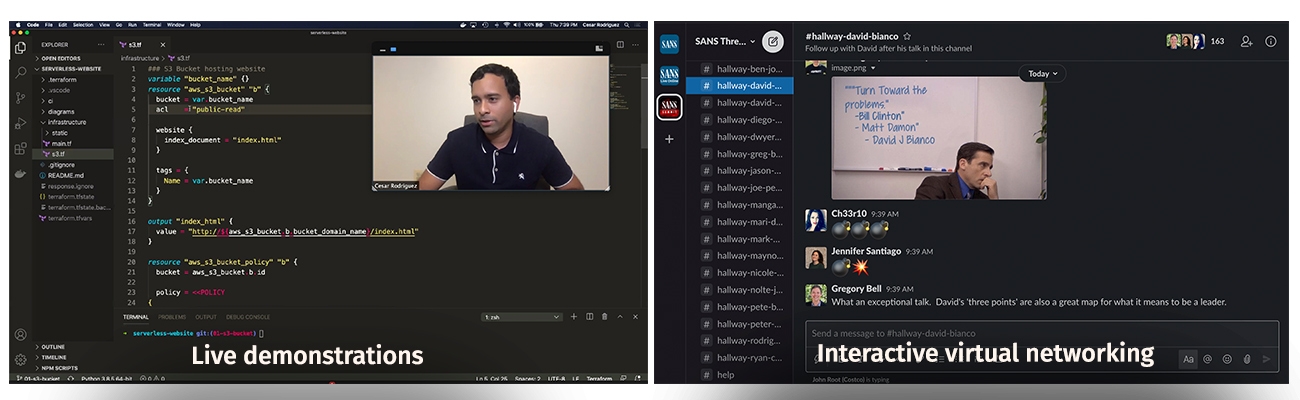Open the Go menu in menu bar
Screen dimensions: 1300x400
pos(118,24)
